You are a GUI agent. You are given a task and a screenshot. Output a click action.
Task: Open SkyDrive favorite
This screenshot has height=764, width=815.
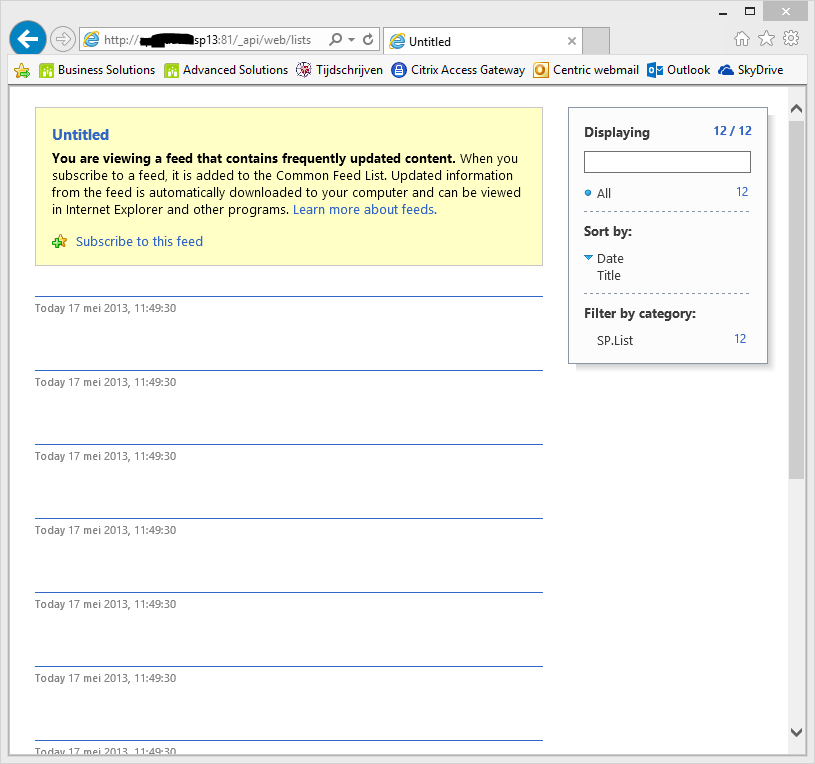coord(751,70)
